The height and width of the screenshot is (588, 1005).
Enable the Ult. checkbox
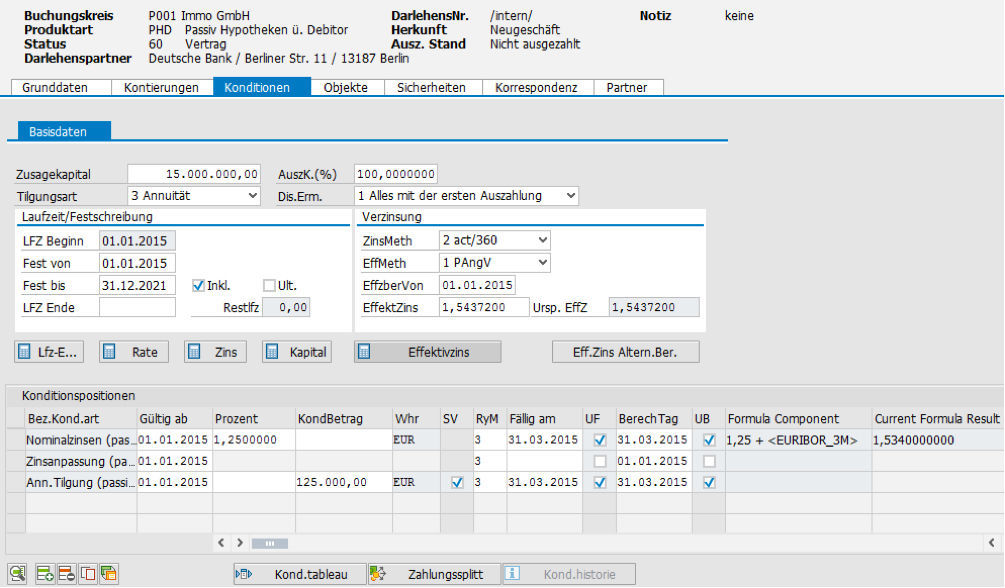269,285
